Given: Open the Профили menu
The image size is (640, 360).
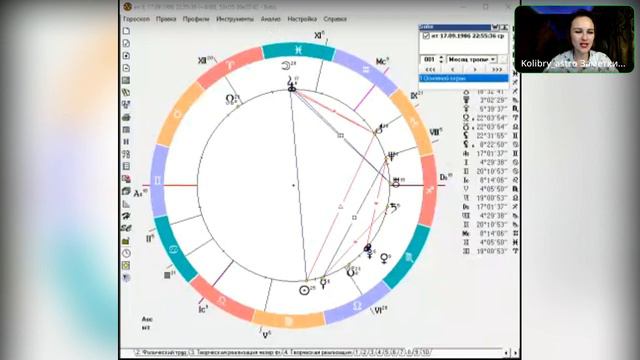Looking at the screenshot, I should click(196, 19).
